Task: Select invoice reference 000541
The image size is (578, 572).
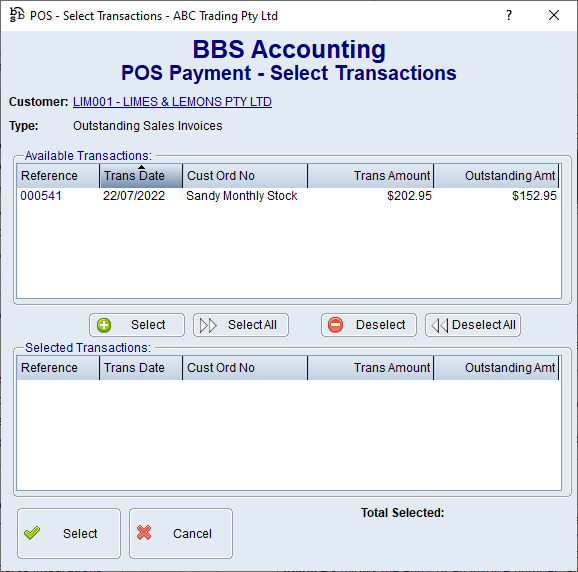Action: point(41,196)
